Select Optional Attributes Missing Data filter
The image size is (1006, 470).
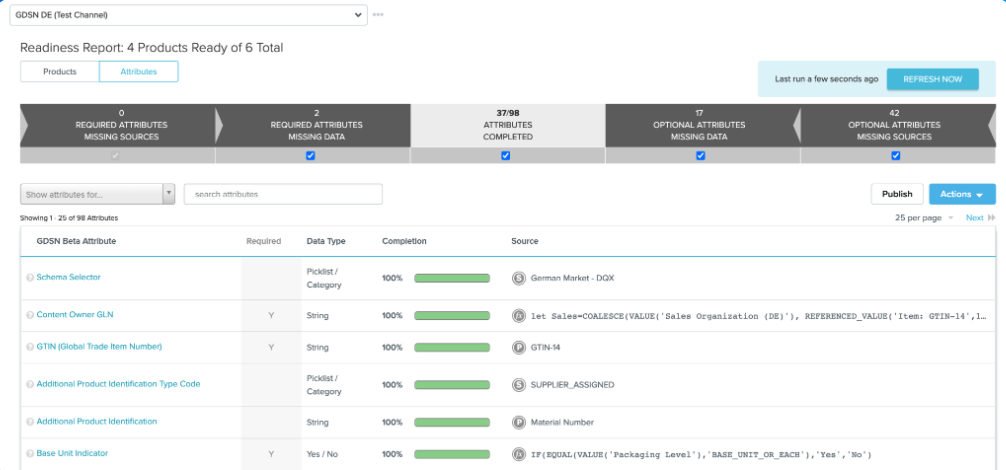[701, 125]
